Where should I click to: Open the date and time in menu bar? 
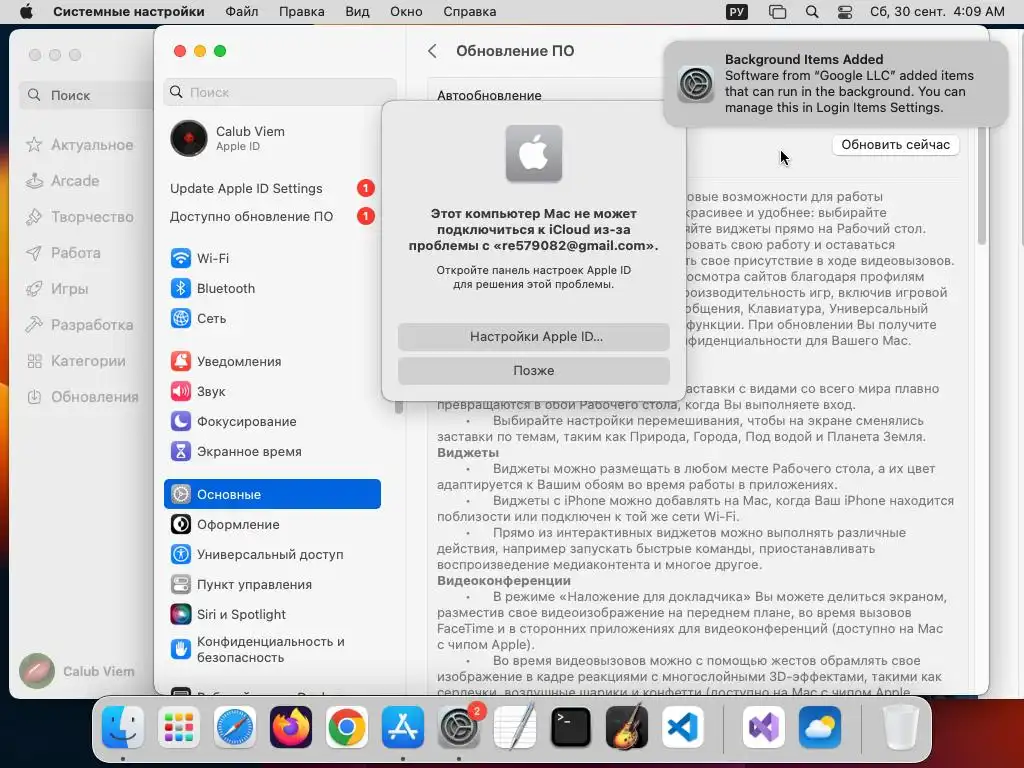click(x=937, y=12)
